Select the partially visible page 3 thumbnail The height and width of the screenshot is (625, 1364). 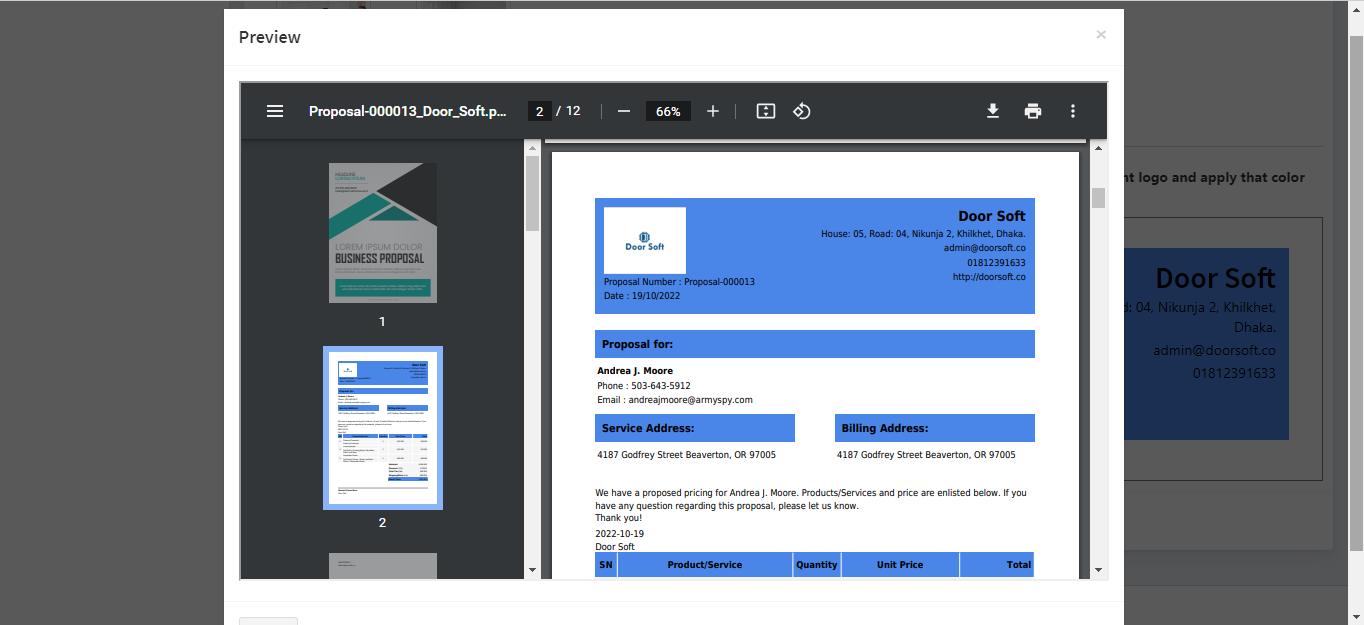(x=383, y=565)
